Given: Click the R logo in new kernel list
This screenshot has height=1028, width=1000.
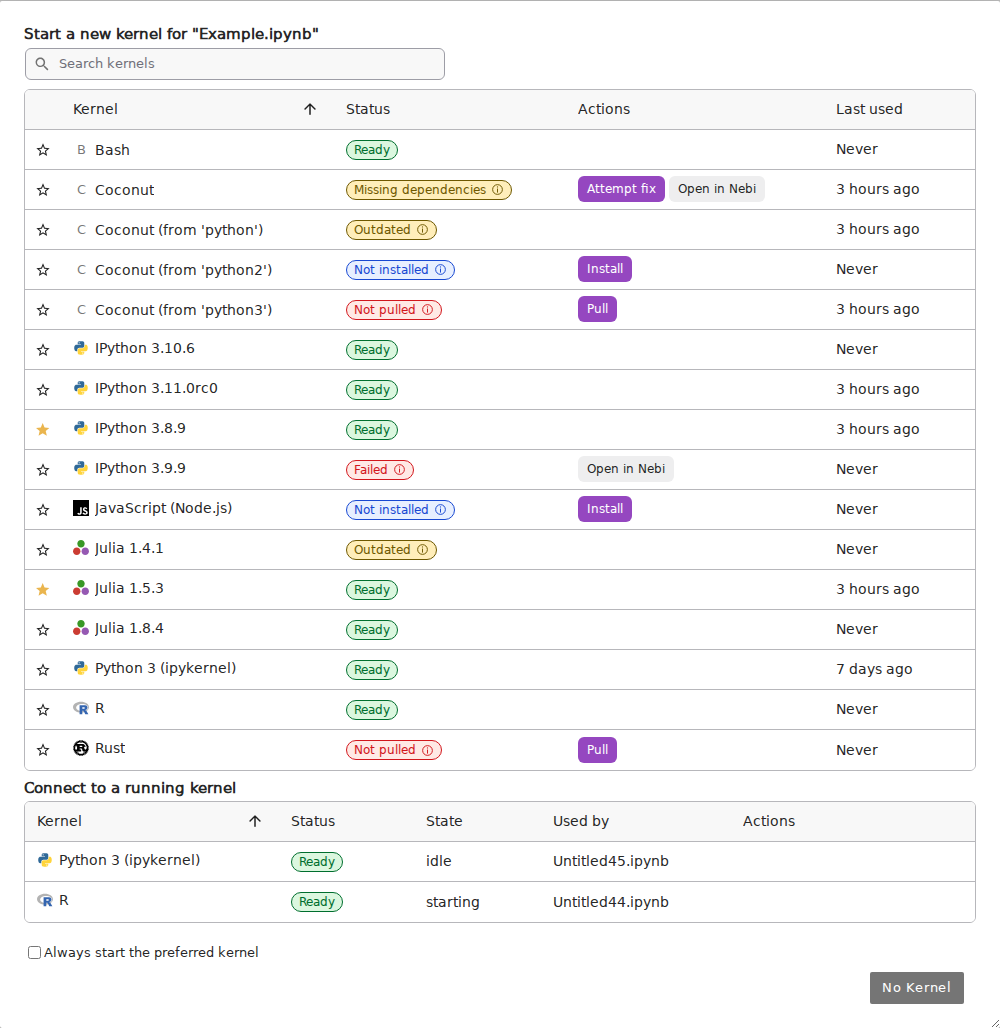Looking at the screenshot, I should point(81,708).
